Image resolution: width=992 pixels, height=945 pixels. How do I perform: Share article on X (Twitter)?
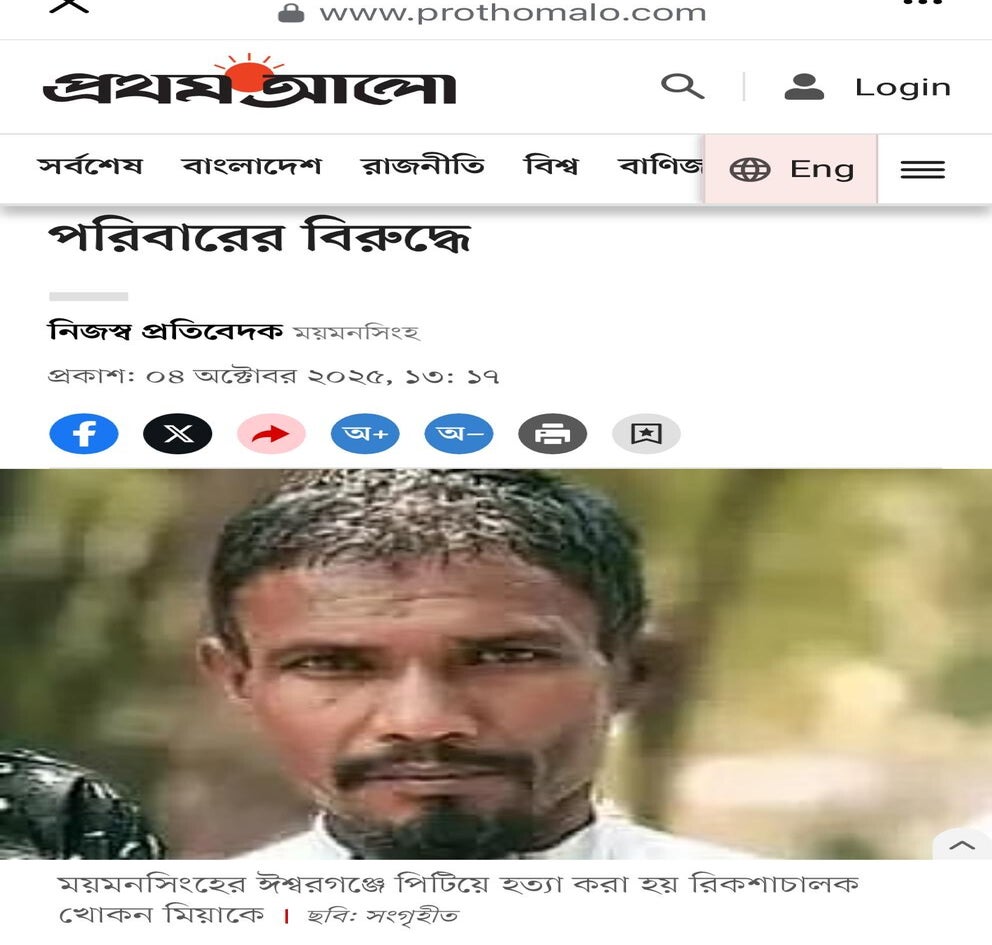pos(178,434)
